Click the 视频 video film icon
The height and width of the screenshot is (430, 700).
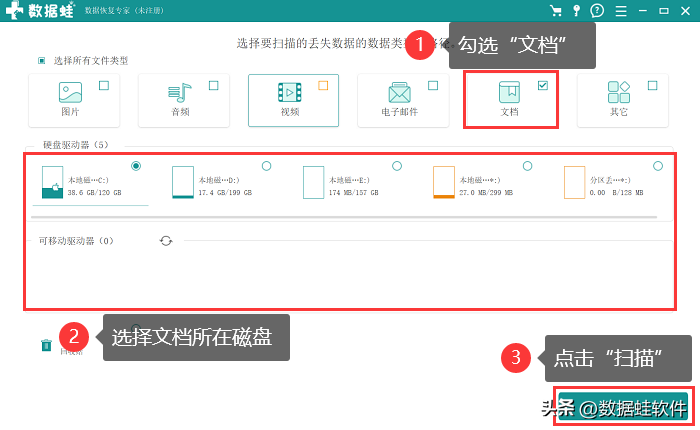coord(289,93)
